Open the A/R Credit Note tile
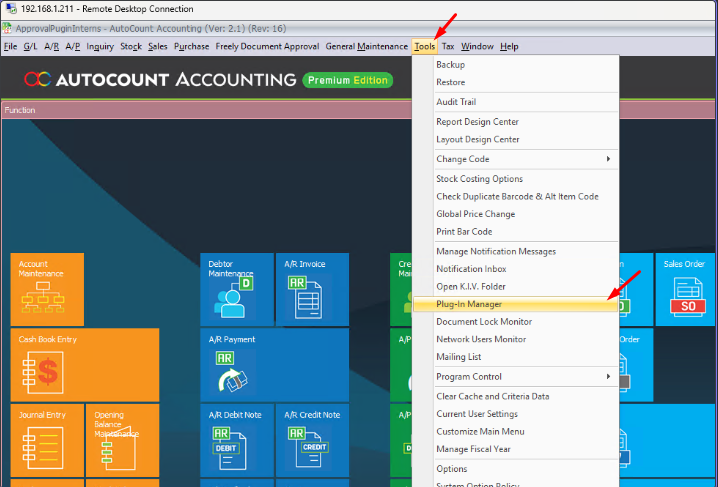 pyautogui.click(x=312, y=440)
